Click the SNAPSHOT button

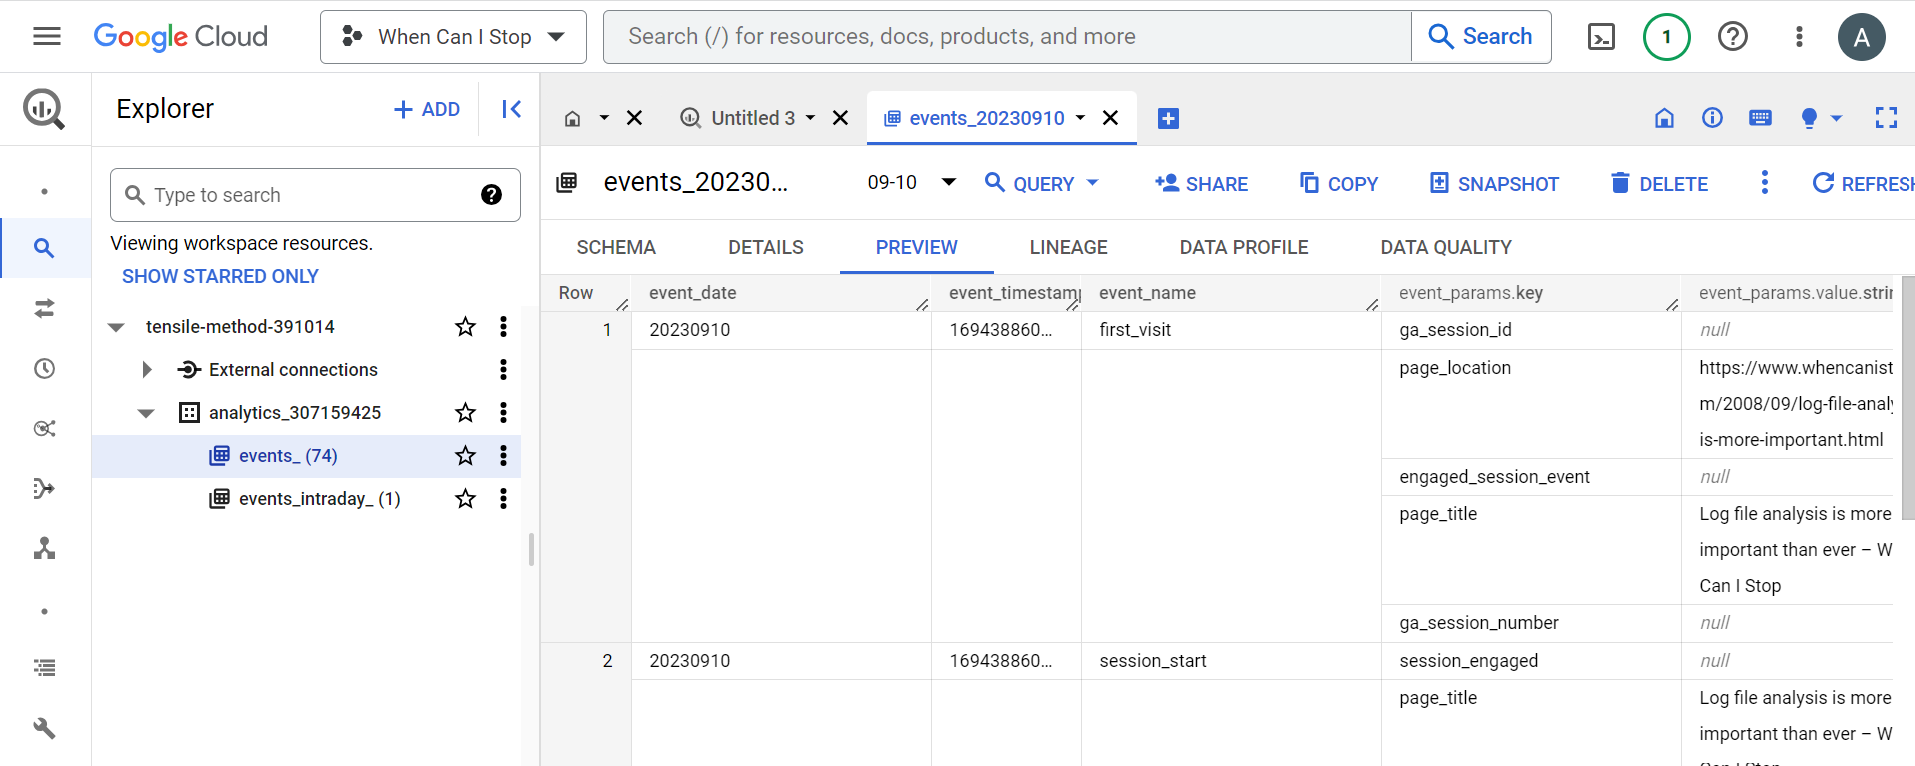tap(1494, 184)
